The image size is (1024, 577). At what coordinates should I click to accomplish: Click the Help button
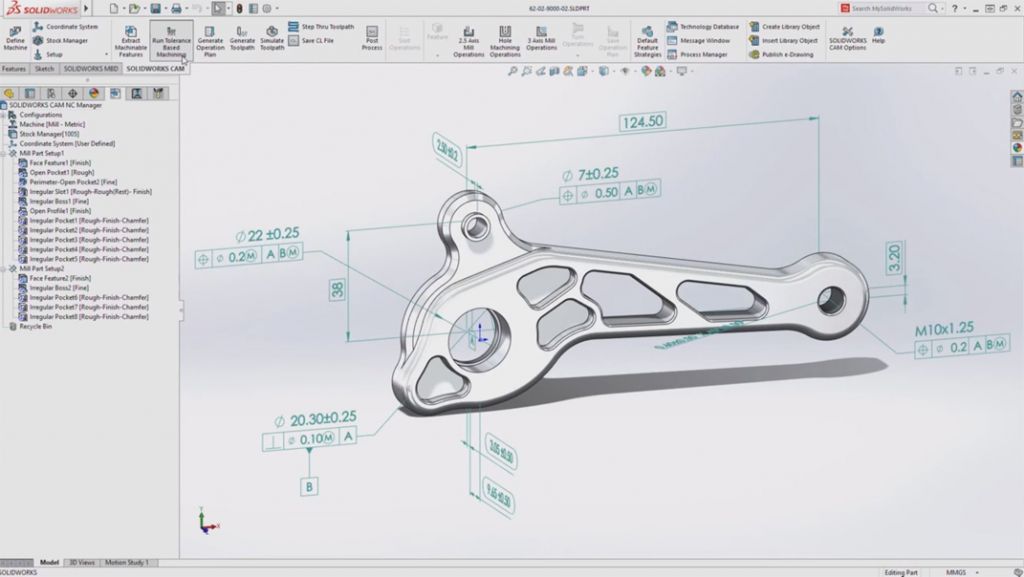click(879, 31)
